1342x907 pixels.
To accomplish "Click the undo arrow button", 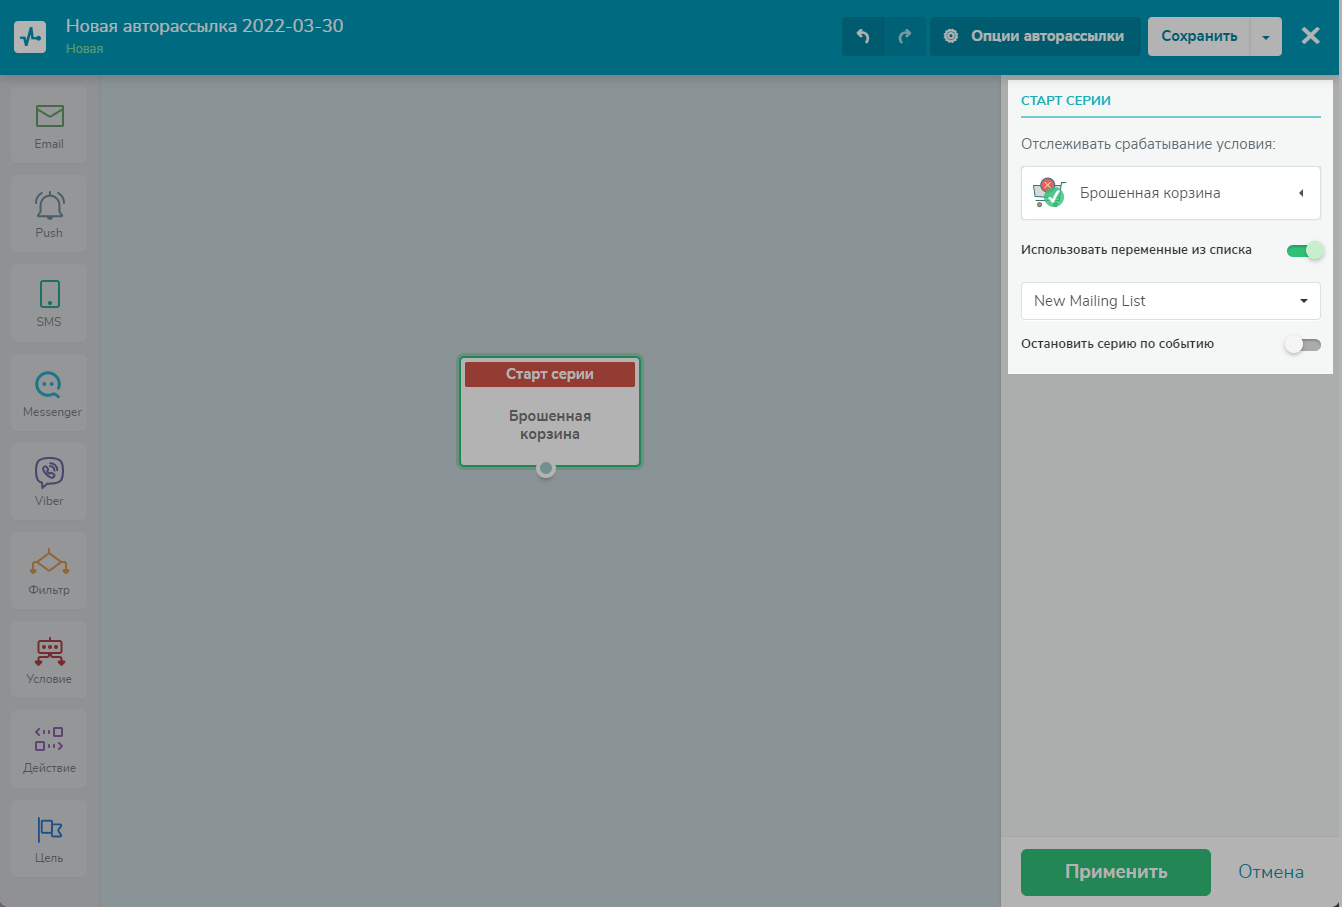I will pos(863,36).
